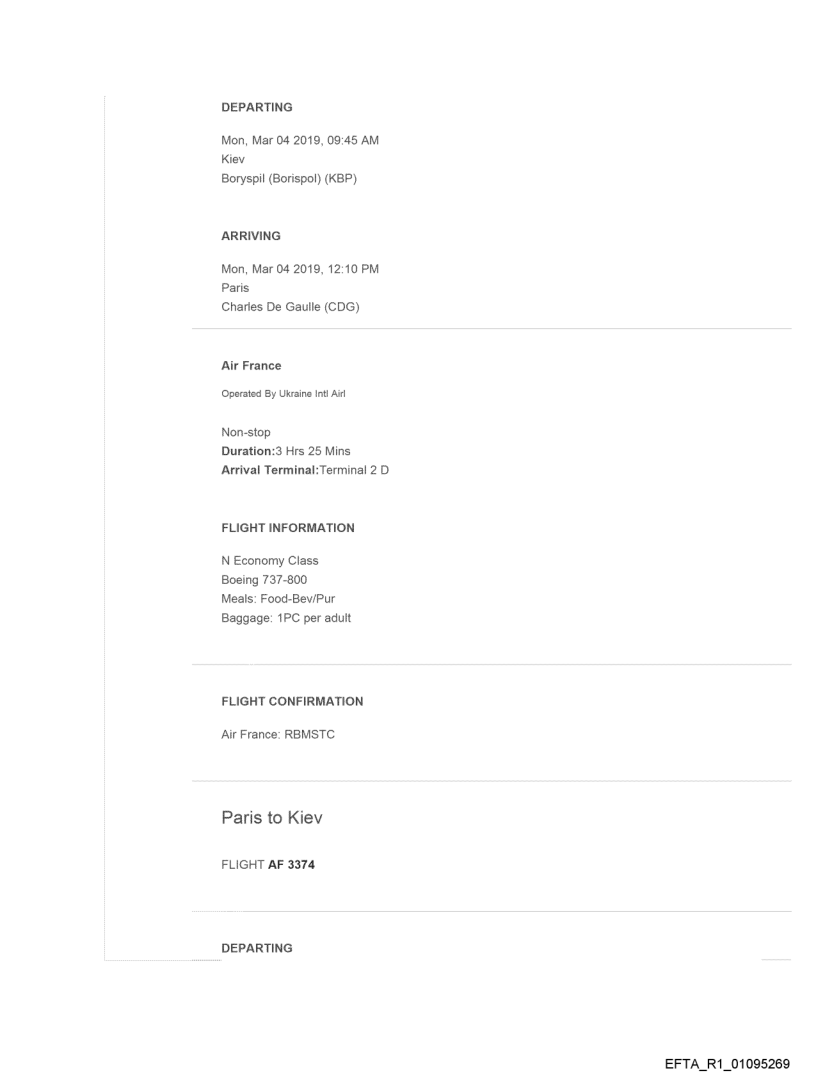816x1073 pixels.
Task: Click the 09:45 AM departure date line
Action: click(299, 140)
